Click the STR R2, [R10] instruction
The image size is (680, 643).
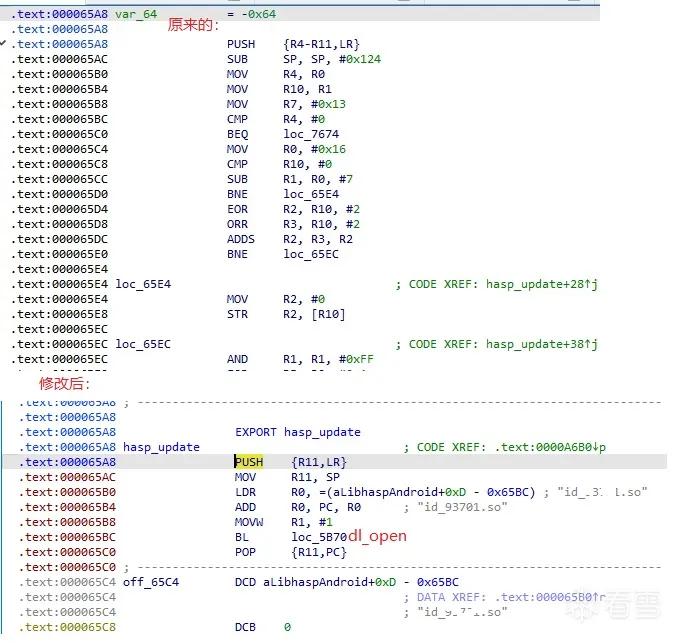pos(286,314)
